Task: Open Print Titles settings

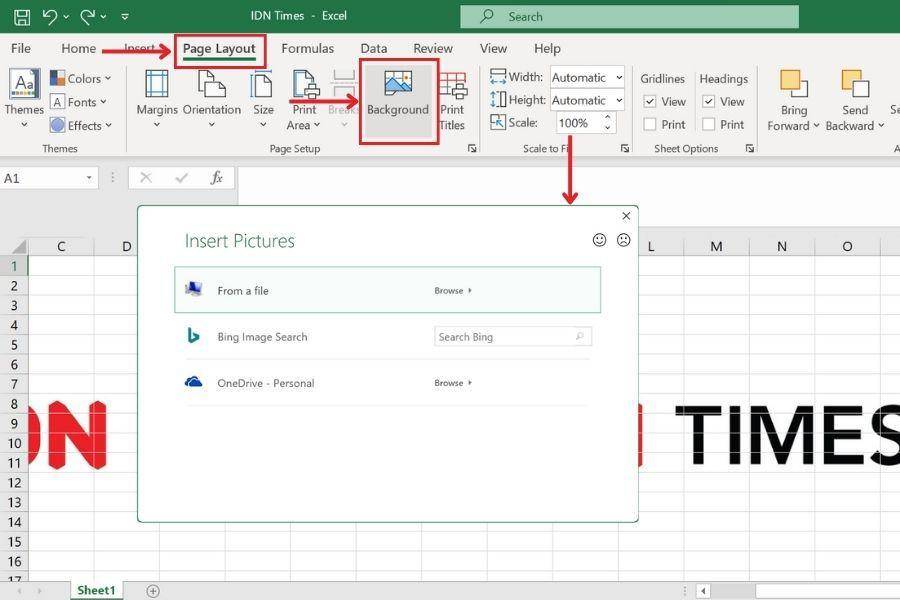Action: [x=453, y=100]
